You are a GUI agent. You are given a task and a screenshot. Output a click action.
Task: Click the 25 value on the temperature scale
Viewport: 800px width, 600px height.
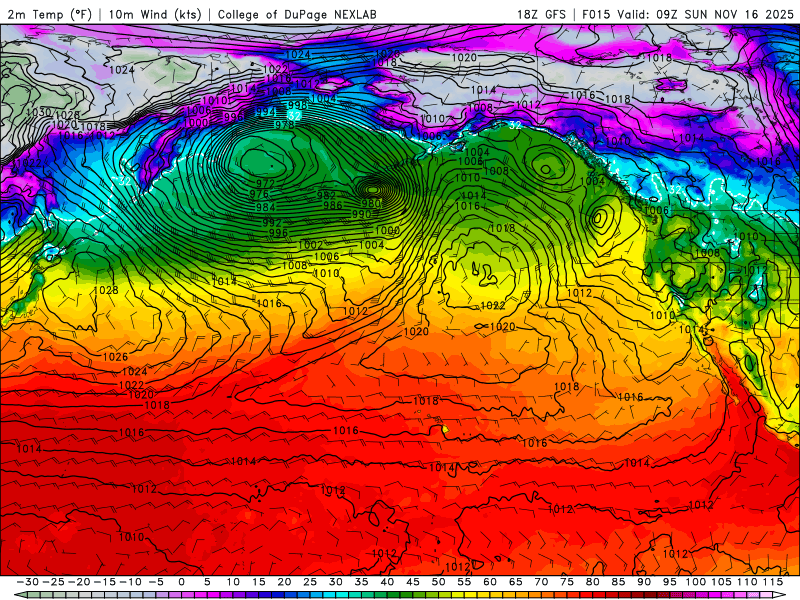coord(310,582)
